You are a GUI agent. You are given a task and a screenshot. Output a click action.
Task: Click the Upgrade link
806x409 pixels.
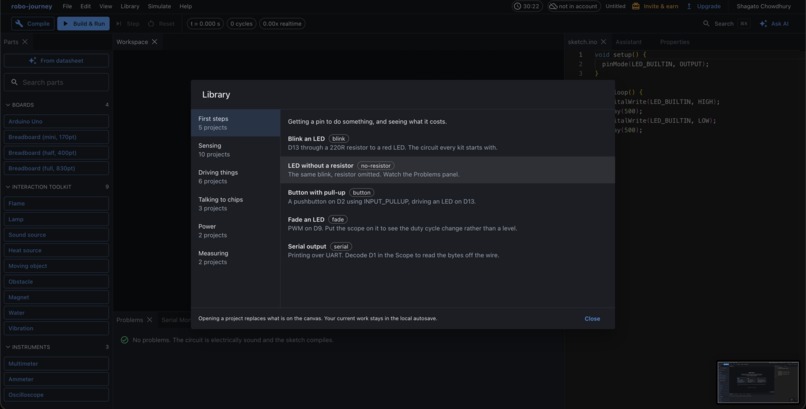coord(704,6)
